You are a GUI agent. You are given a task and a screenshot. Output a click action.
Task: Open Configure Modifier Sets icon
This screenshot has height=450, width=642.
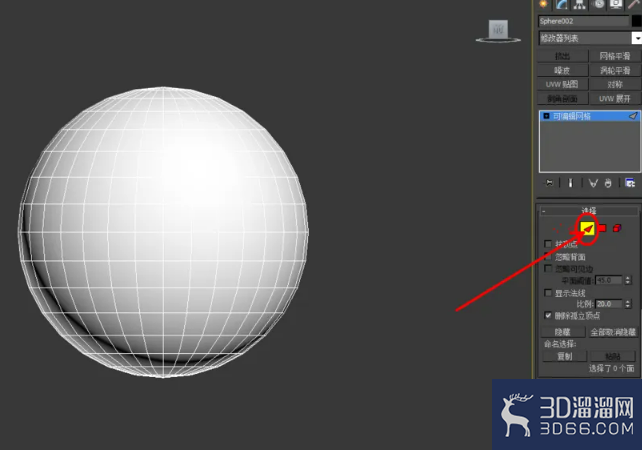tap(630, 183)
